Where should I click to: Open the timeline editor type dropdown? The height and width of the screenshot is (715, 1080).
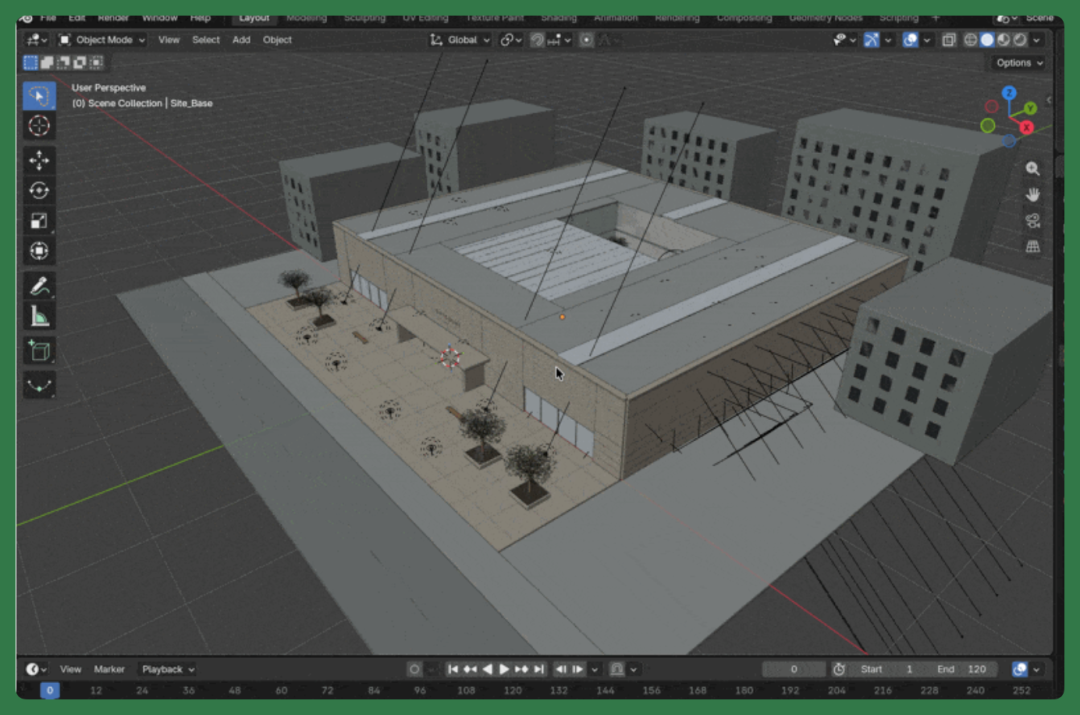click(x=36, y=670)
